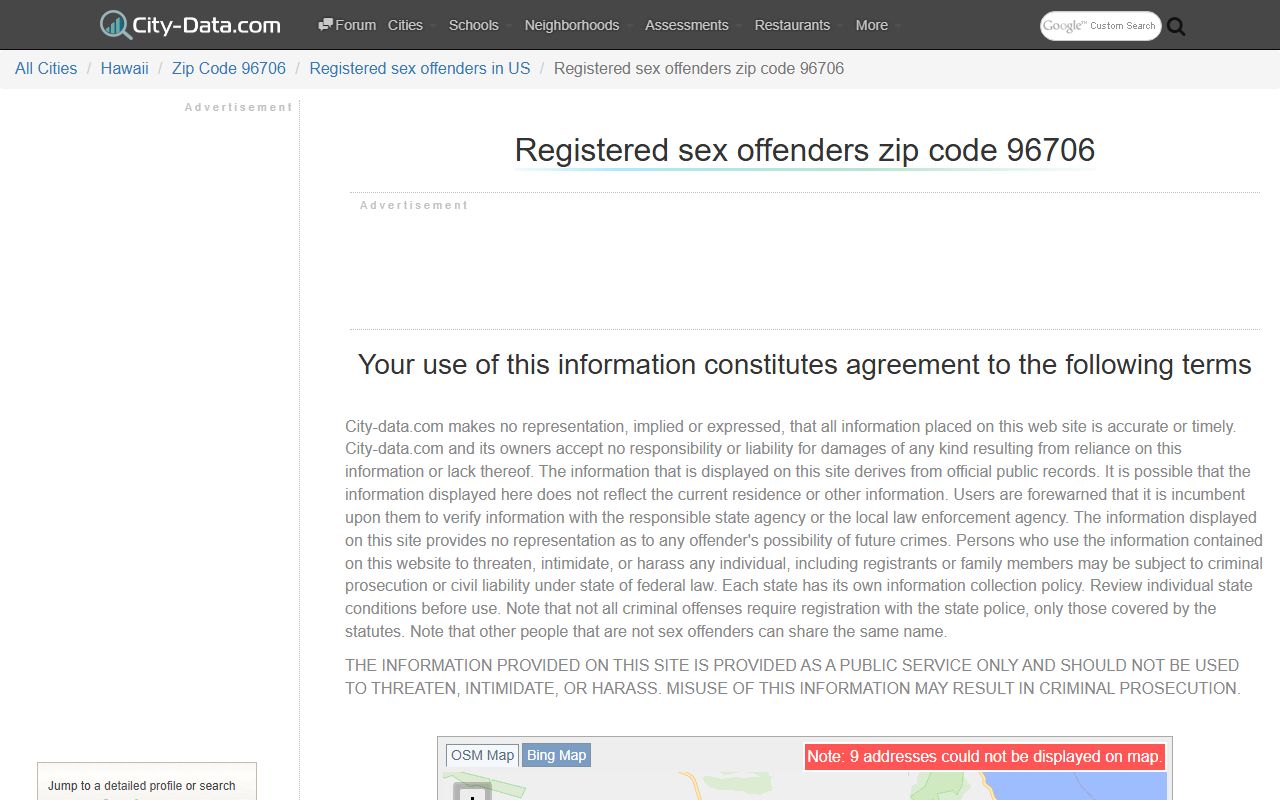
Task: Click the 'Jump to a detailed profile' text
Action: (x=142, y=785)
